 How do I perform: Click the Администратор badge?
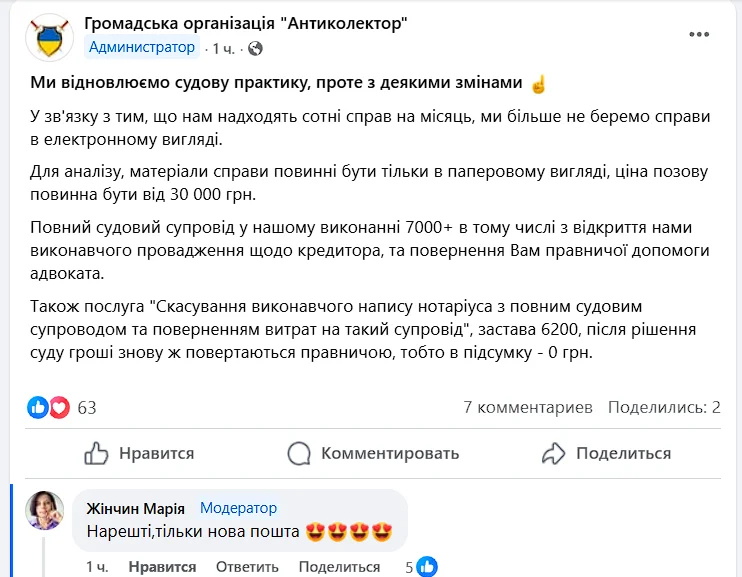pos(142,47)
